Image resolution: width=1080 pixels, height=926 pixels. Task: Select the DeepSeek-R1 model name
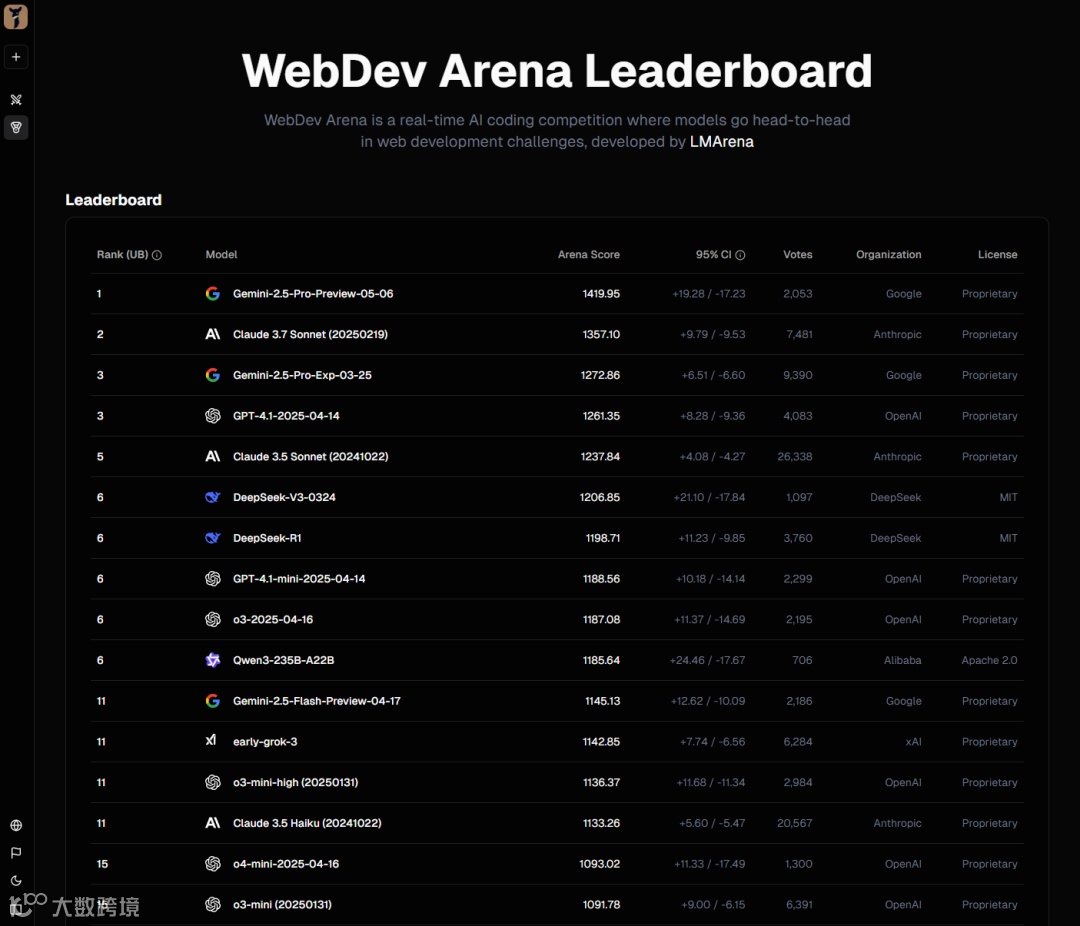click(x=267, y=537)
